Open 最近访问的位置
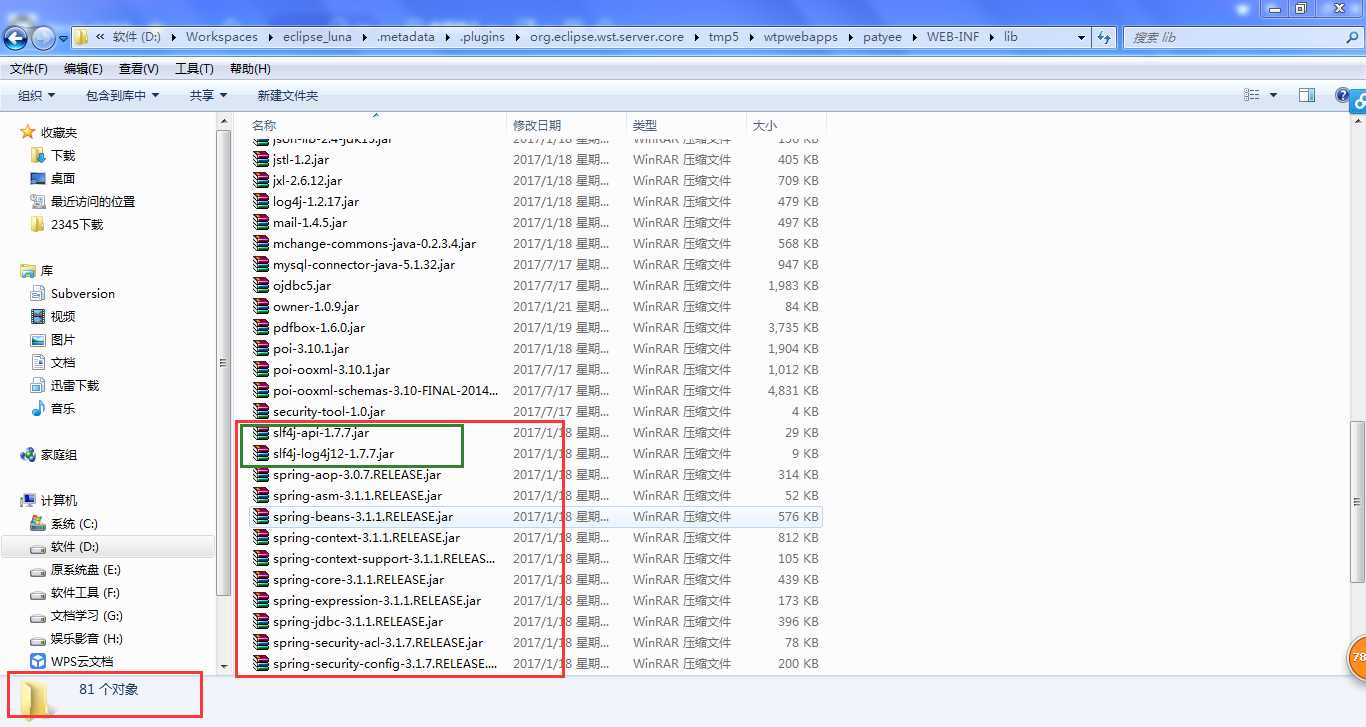 click(x=93, y=201)
